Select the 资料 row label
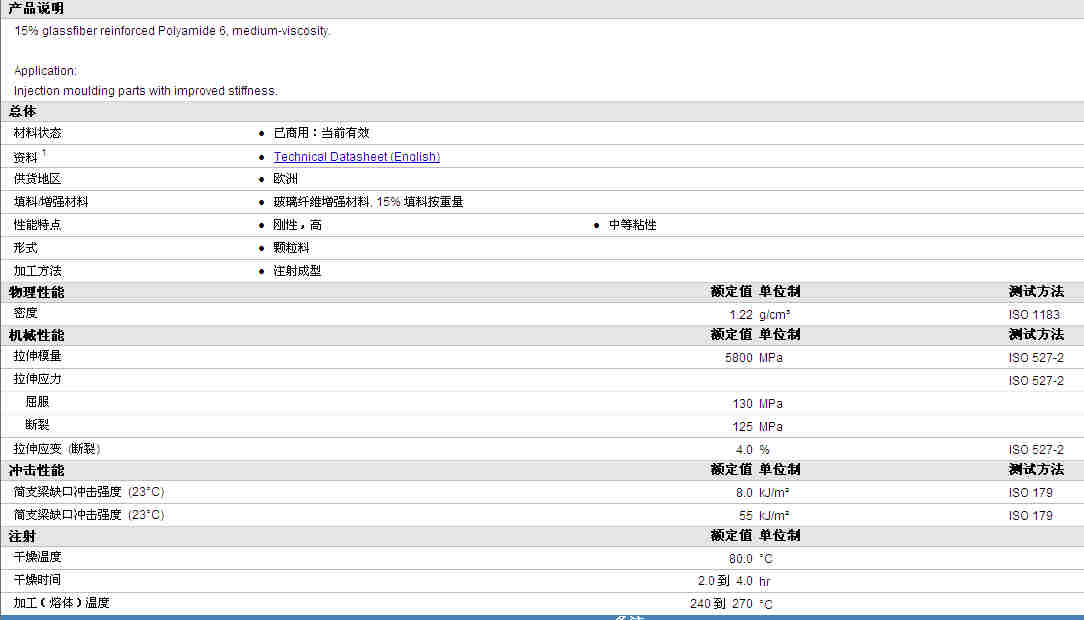This screenshot has height=620, width=1084. tap(26, 158)
